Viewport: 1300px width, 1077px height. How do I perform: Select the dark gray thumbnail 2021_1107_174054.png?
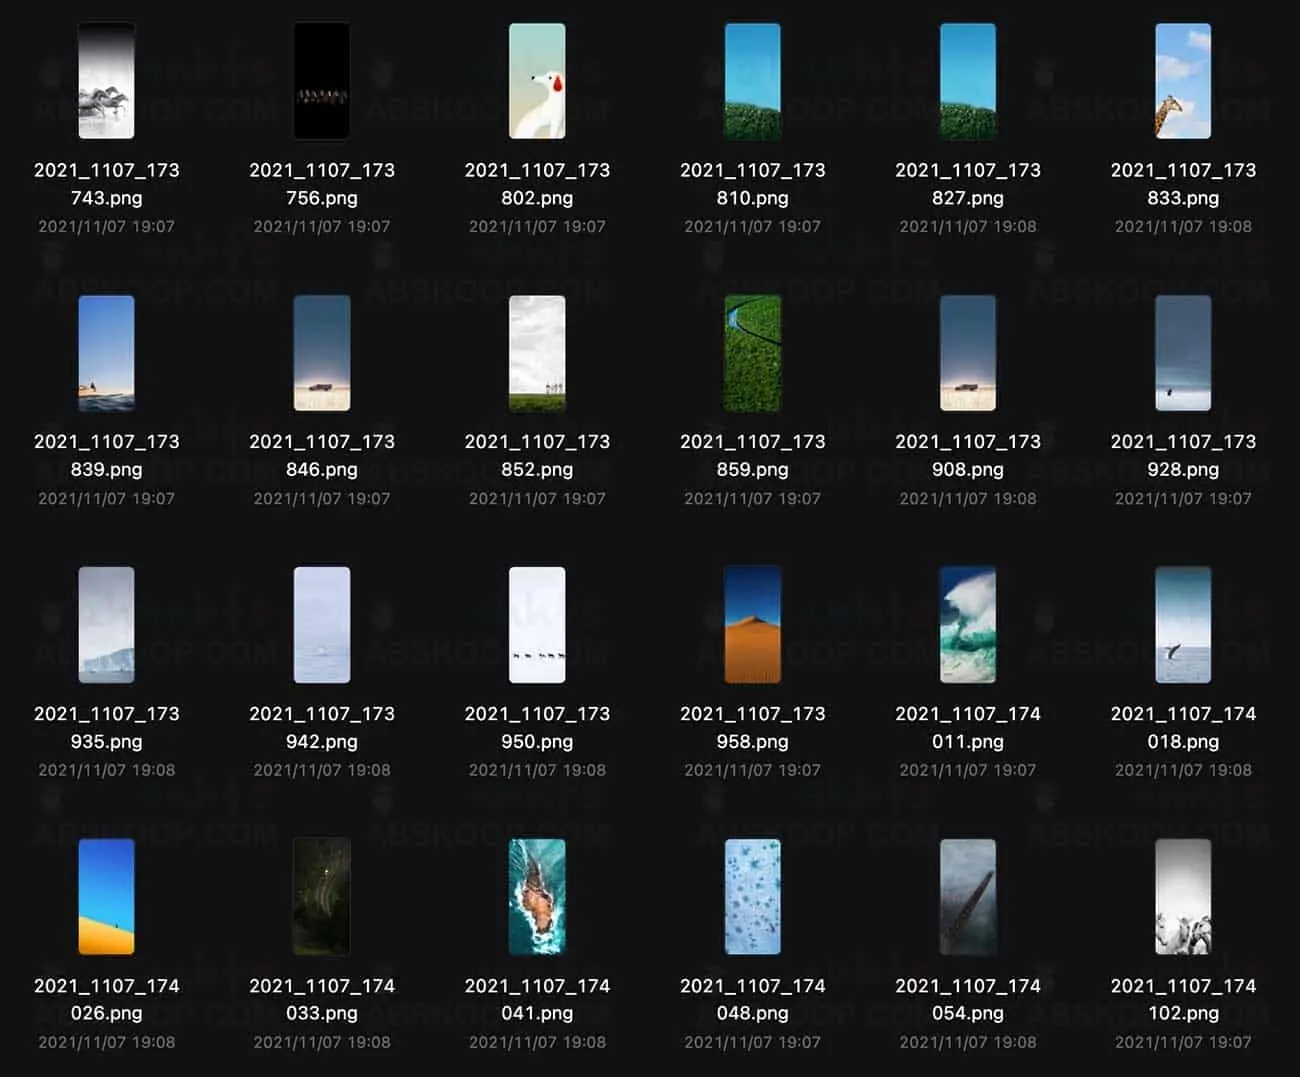click(968, 897)
